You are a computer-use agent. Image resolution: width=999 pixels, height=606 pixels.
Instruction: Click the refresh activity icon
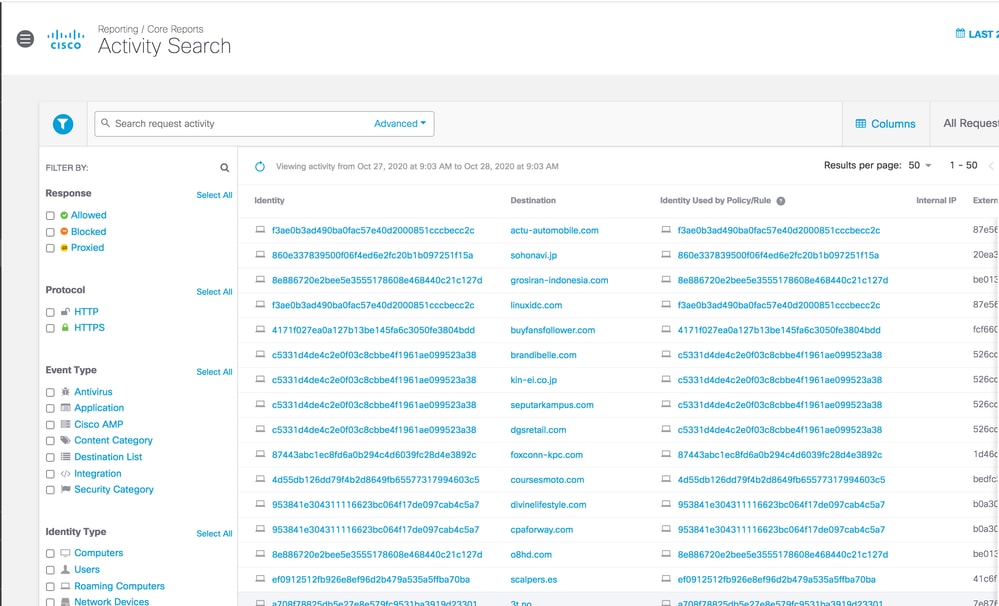tap(260, 166)
